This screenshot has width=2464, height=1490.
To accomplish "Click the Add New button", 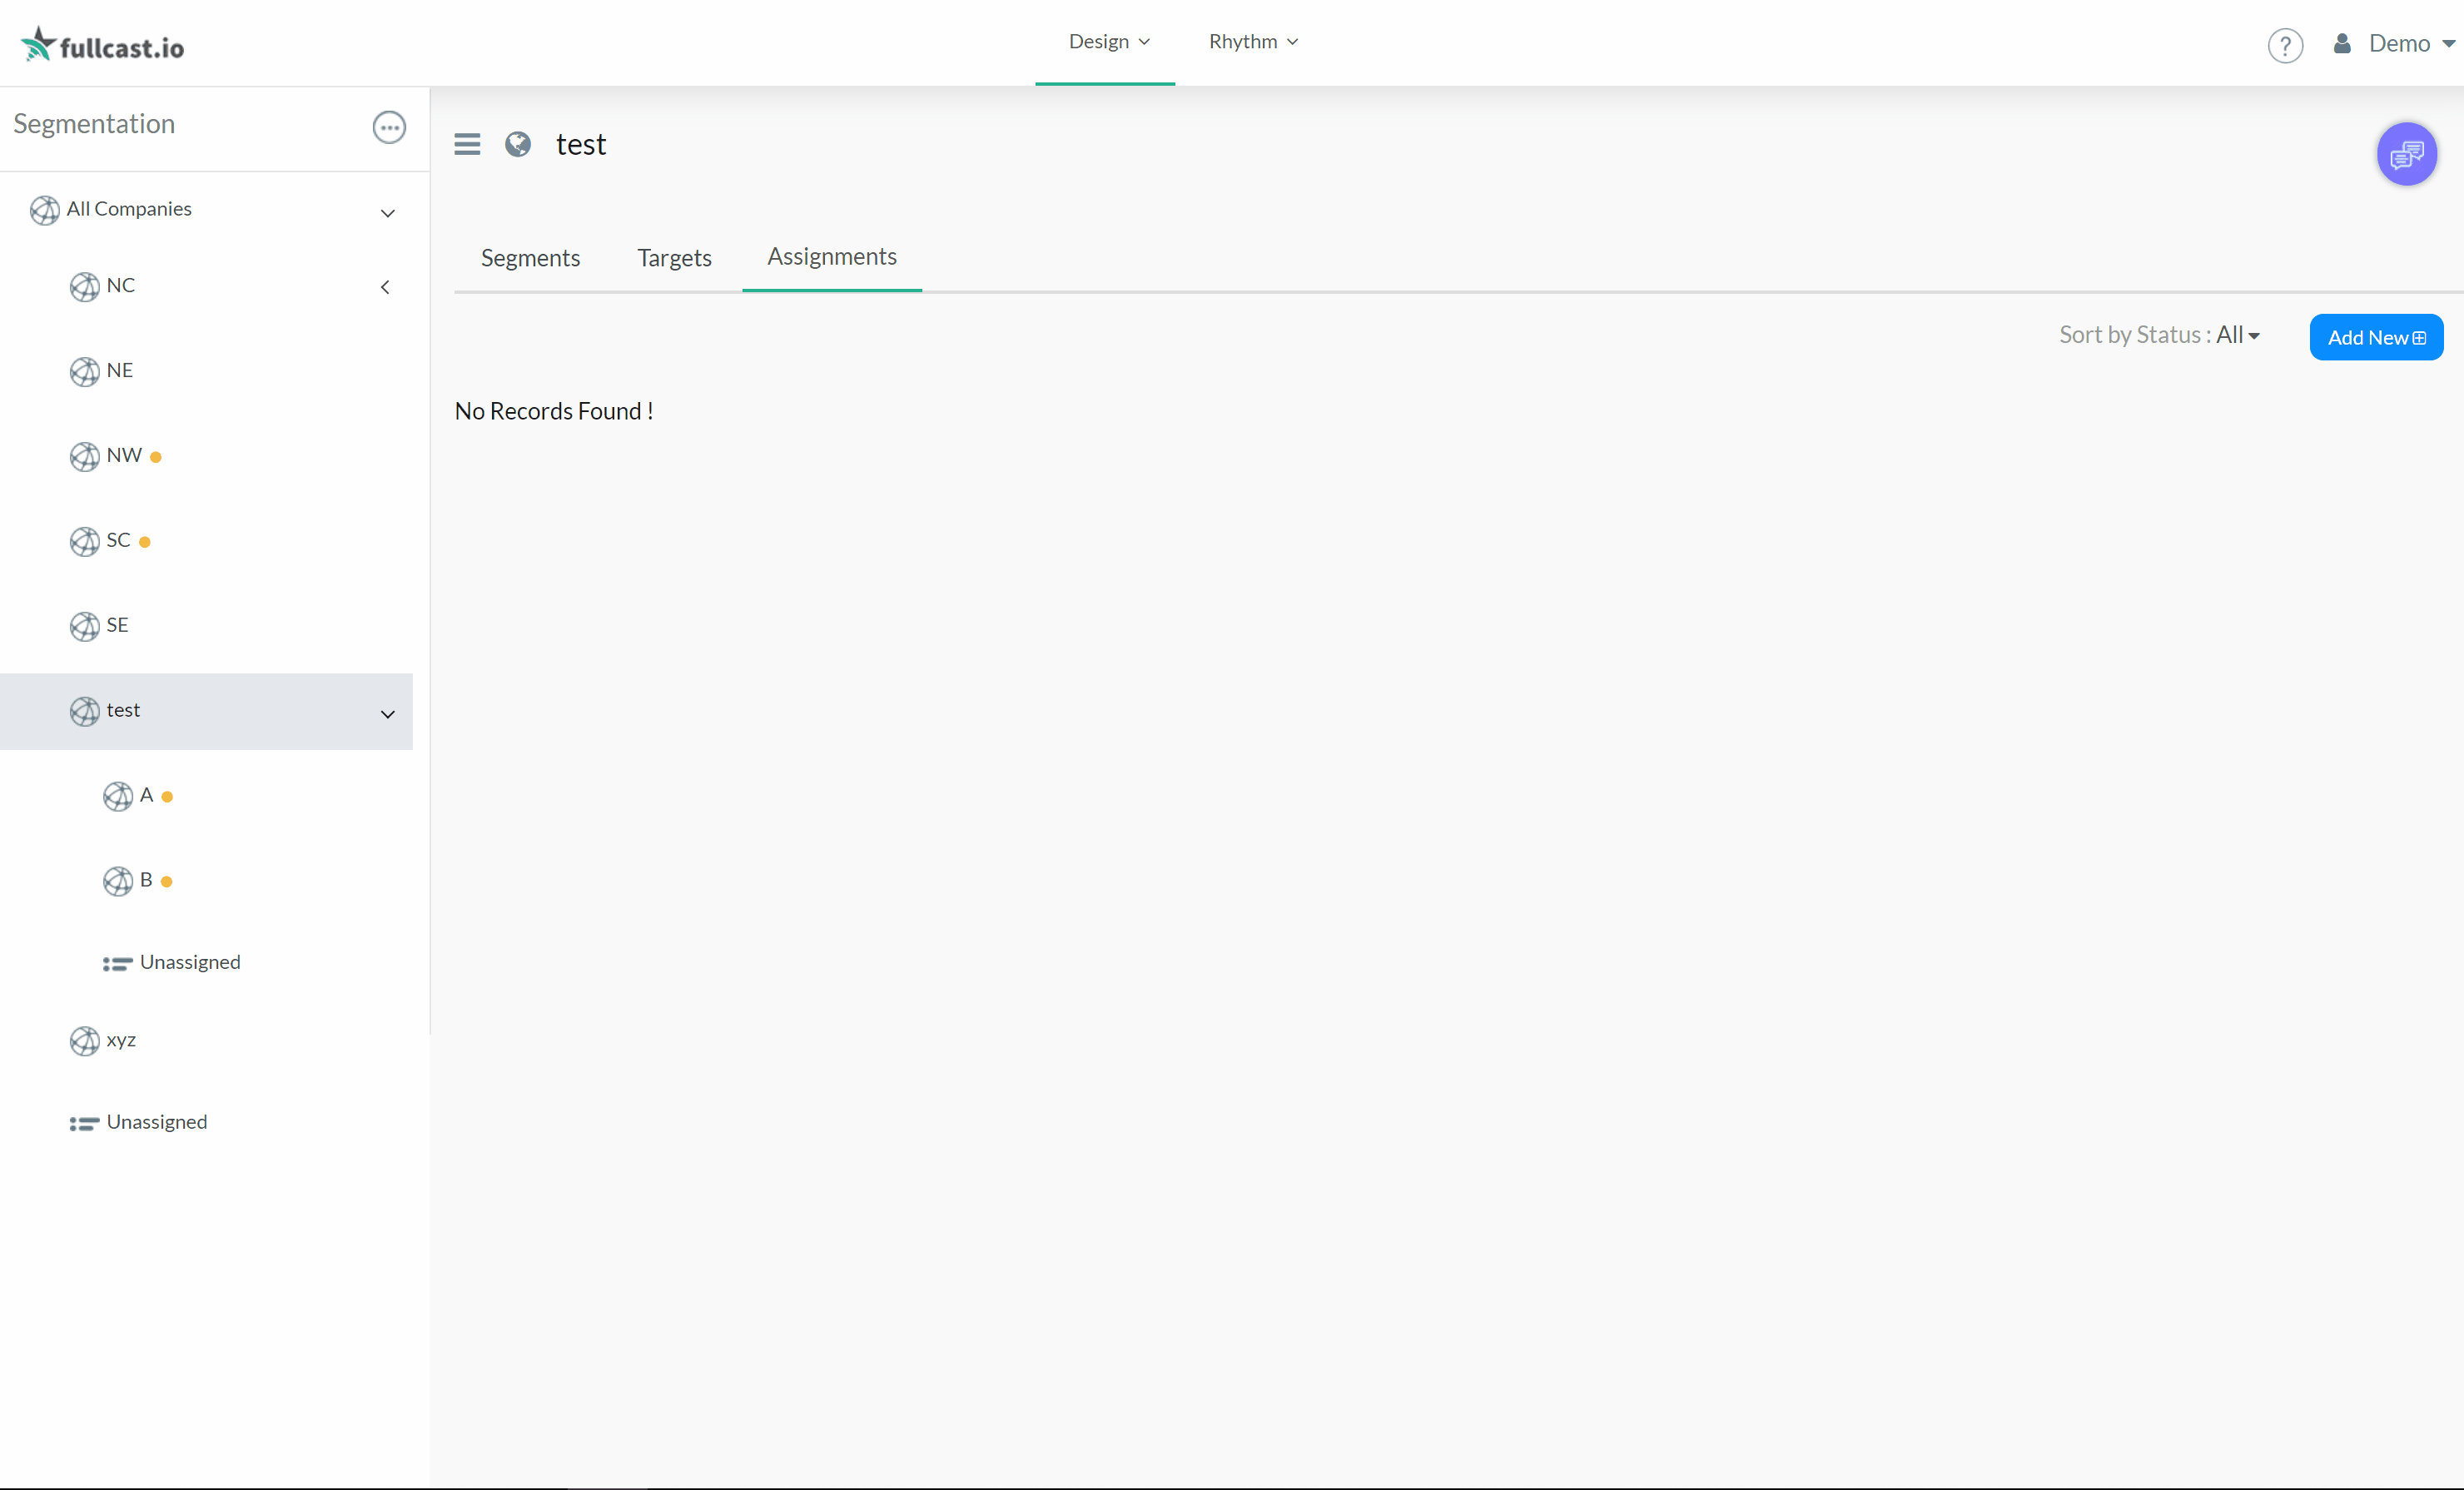I will point(2375,337).
